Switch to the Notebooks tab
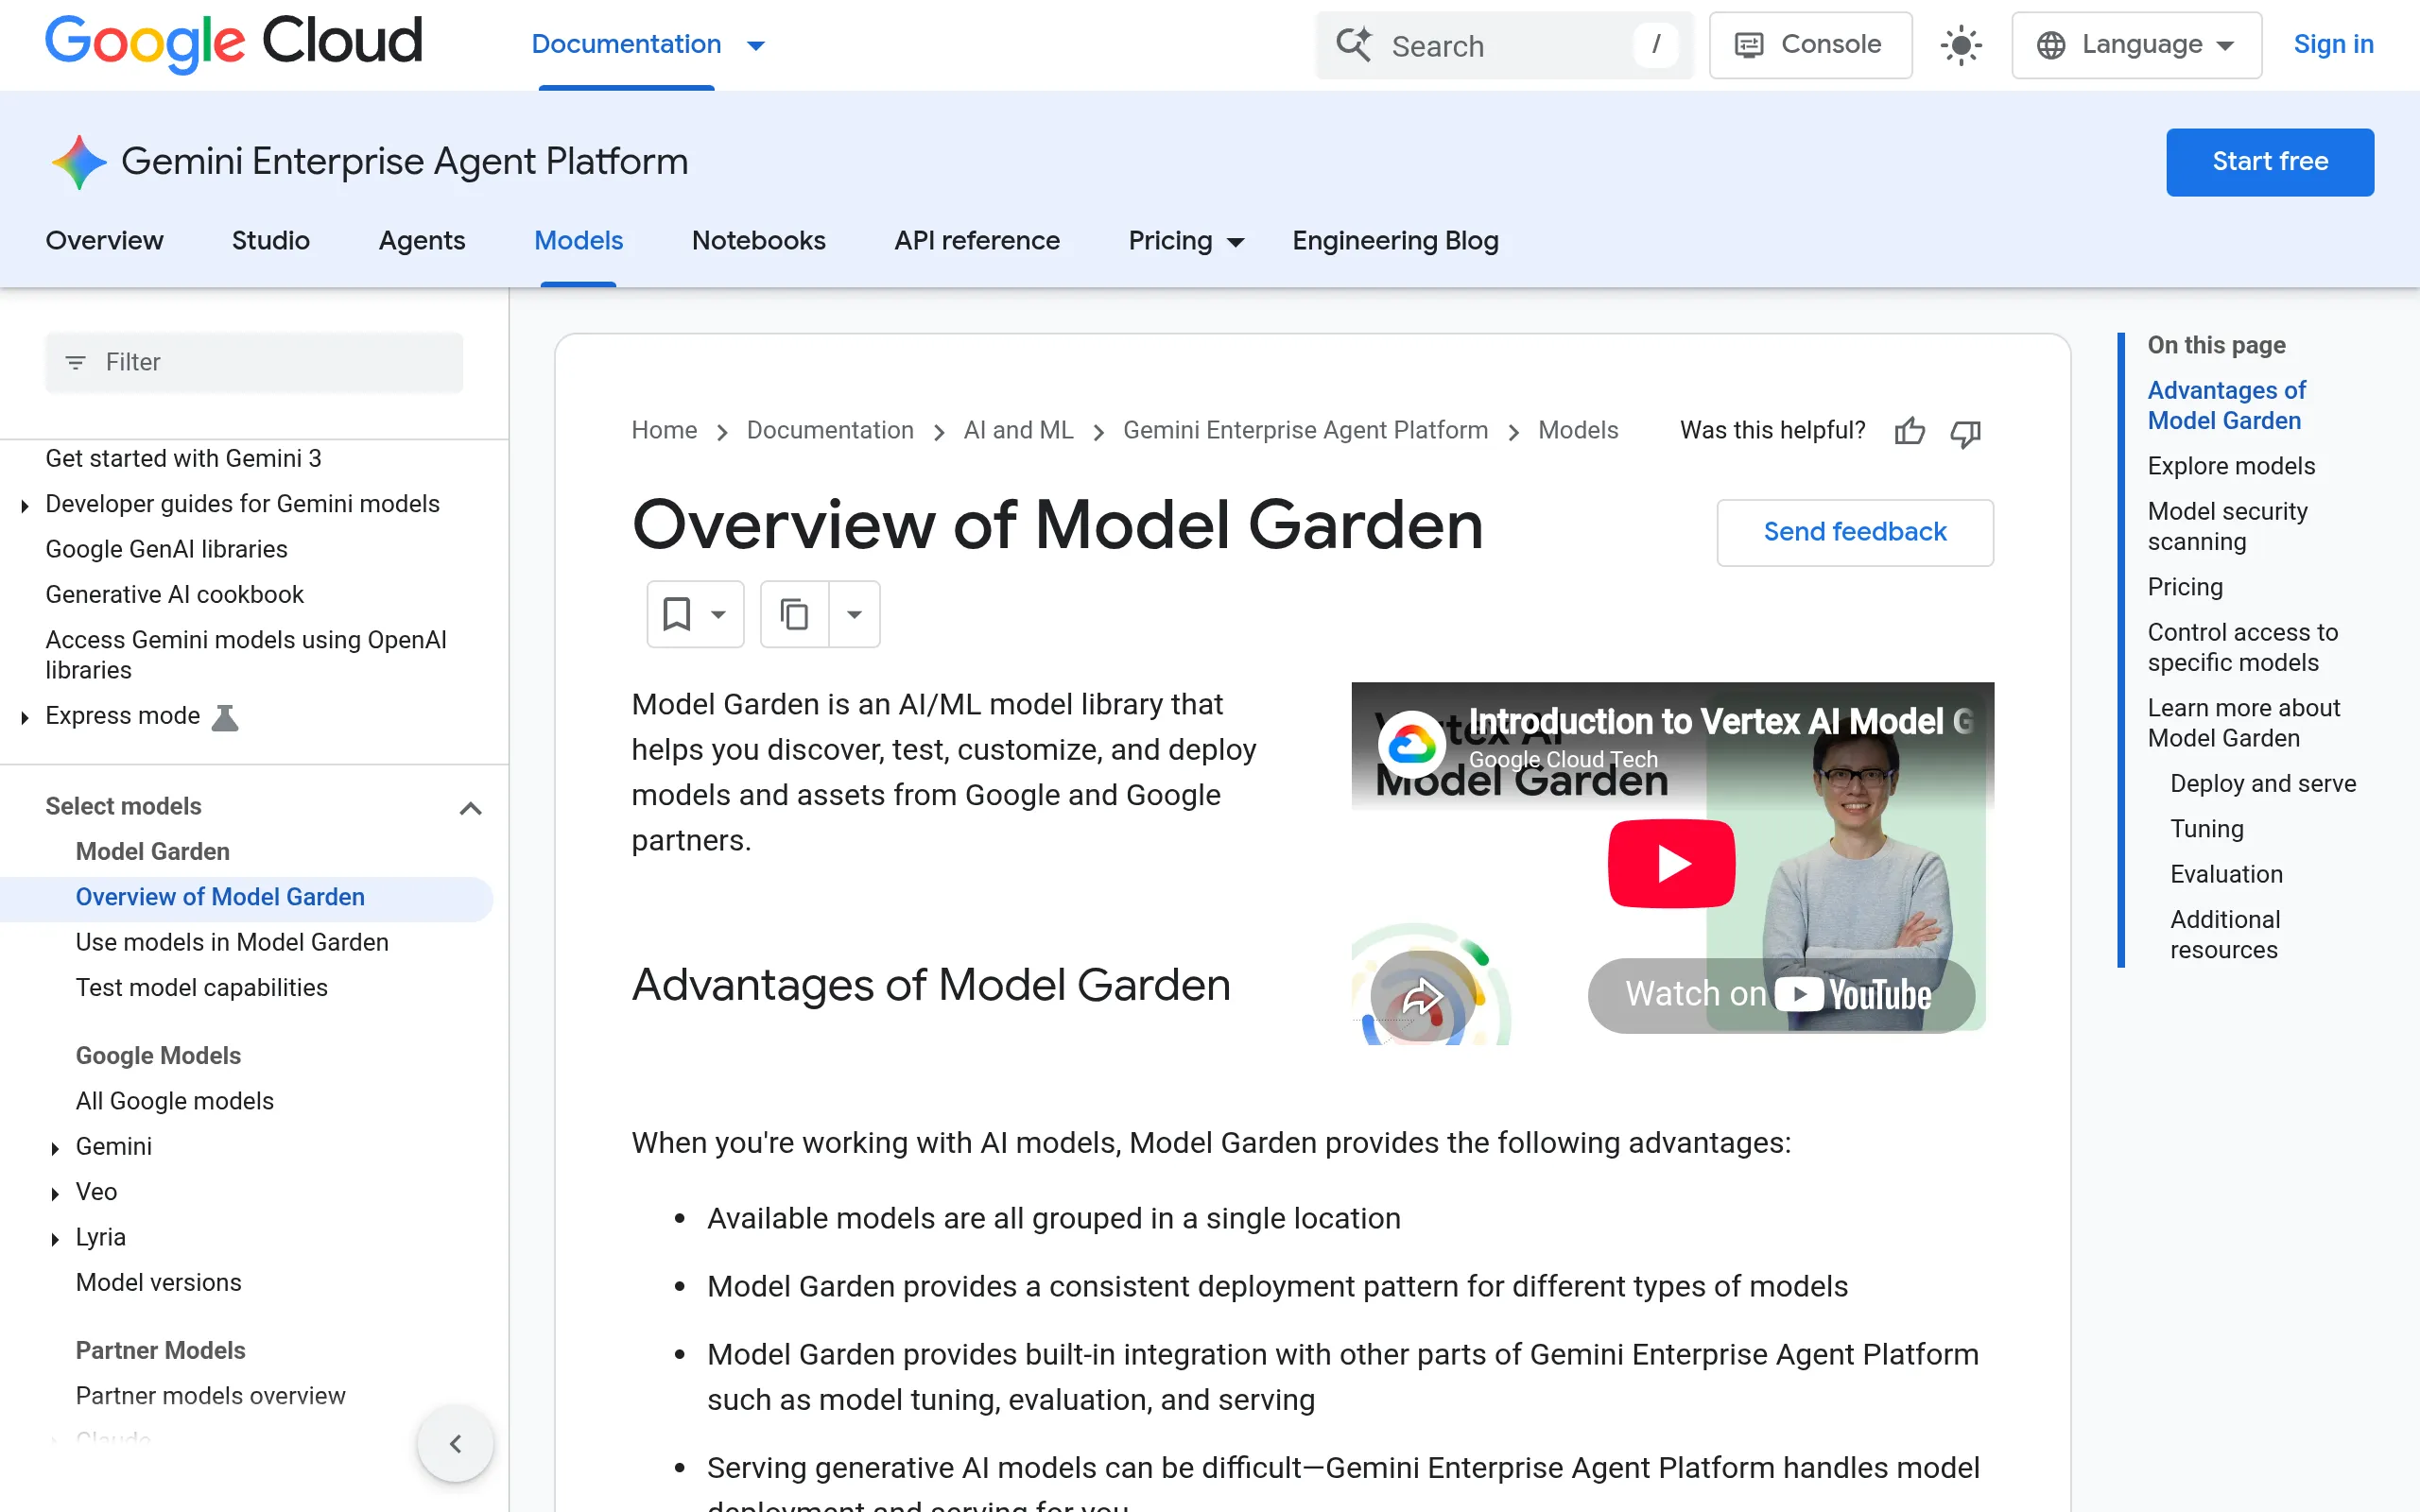This screenshot has height=1512, width=2420. (758, 241)
